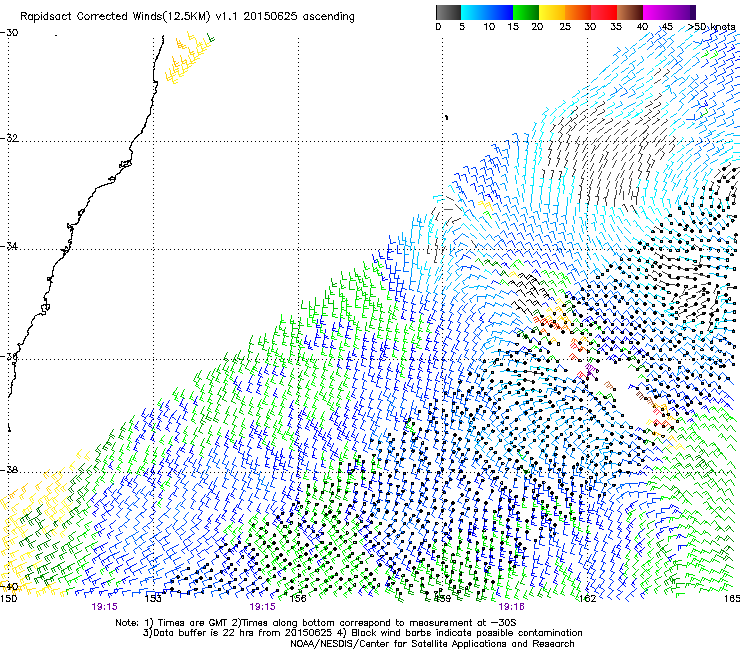
Task: Click the latitude label "-32"
Action: tap(9, 138)
